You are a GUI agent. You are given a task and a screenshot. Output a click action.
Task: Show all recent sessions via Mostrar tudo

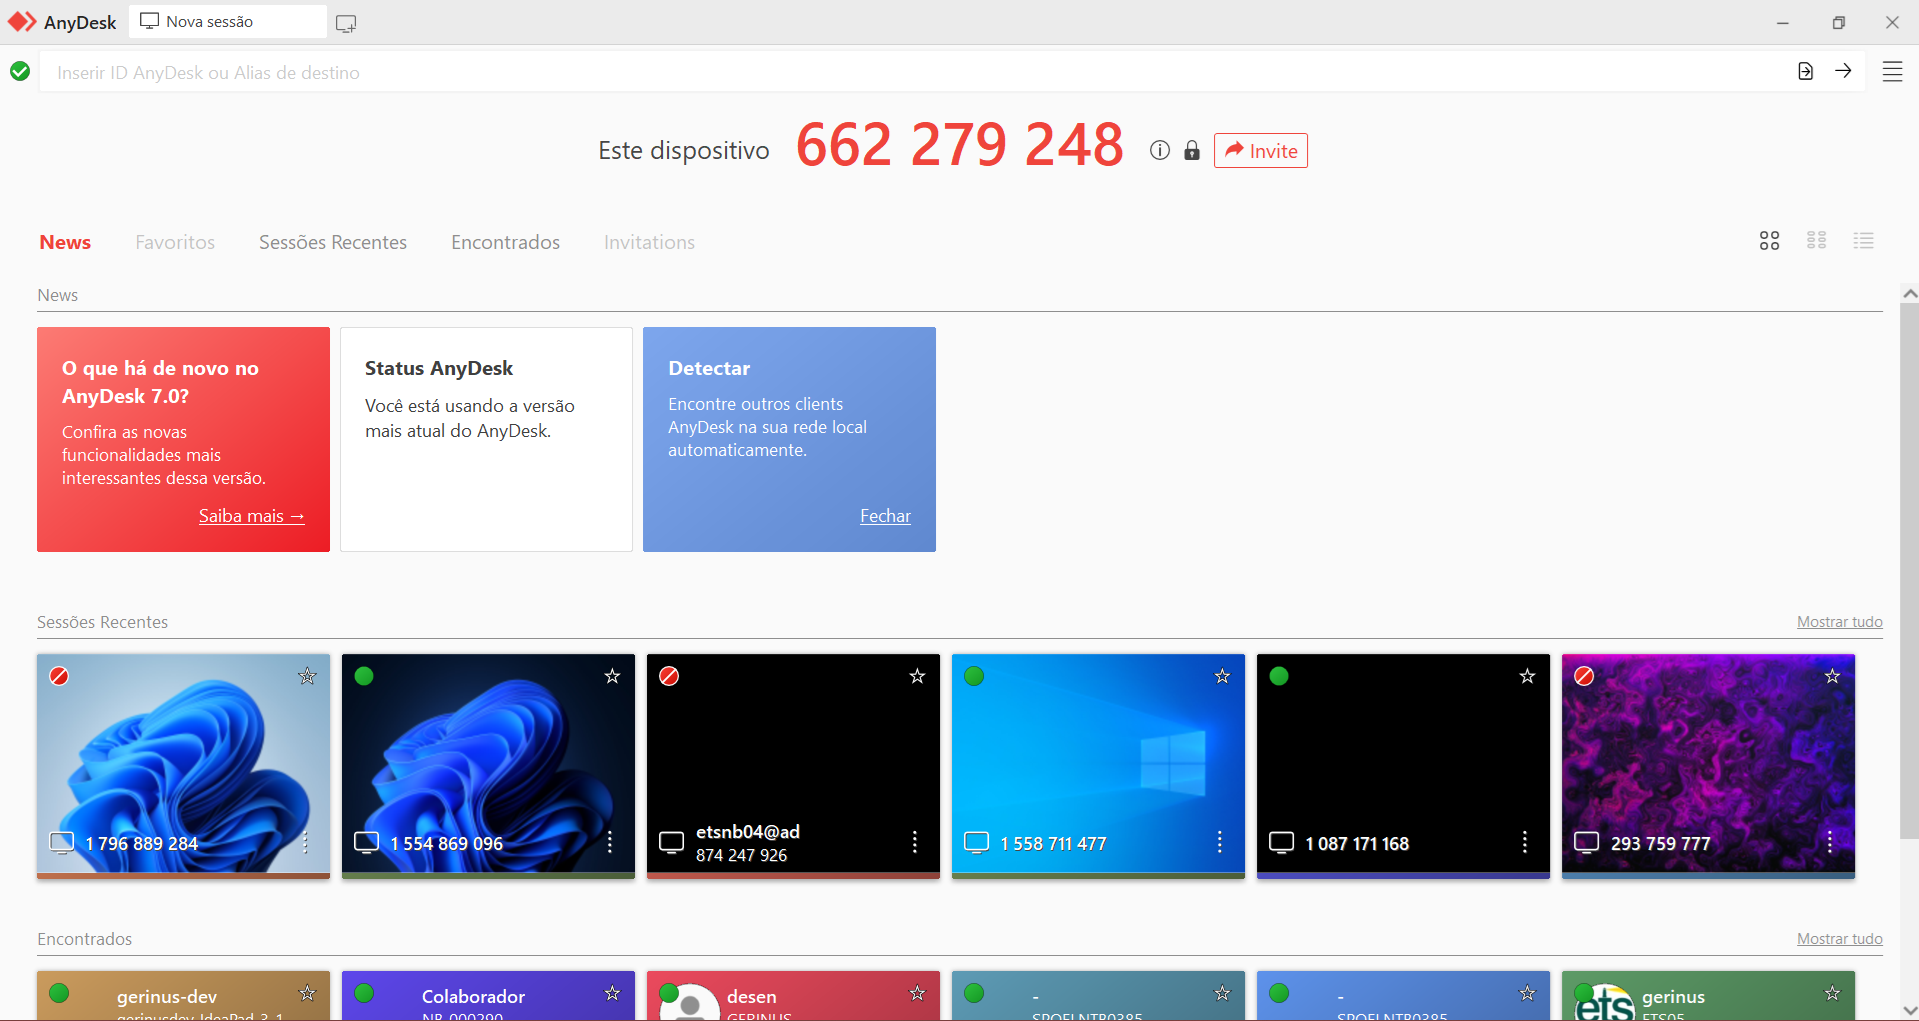tap(1839, 622)
